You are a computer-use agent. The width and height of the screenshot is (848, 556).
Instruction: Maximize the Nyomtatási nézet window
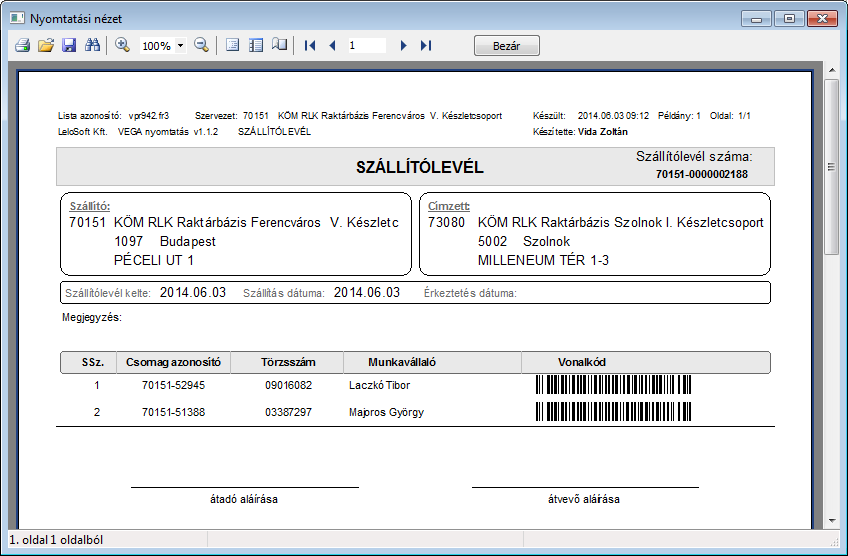tap(789, 19)
